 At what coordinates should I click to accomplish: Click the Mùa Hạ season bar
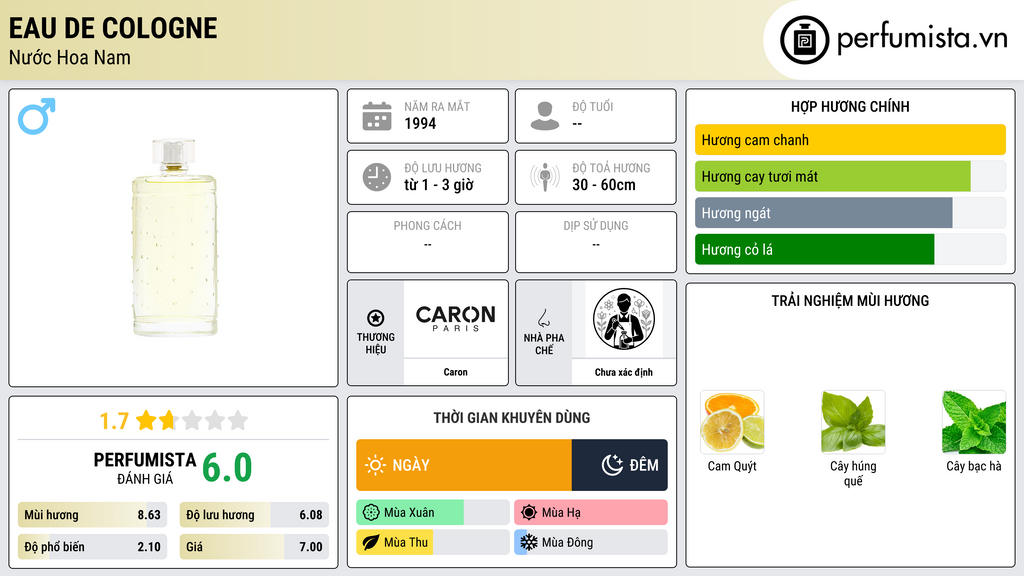click(591, 513)
